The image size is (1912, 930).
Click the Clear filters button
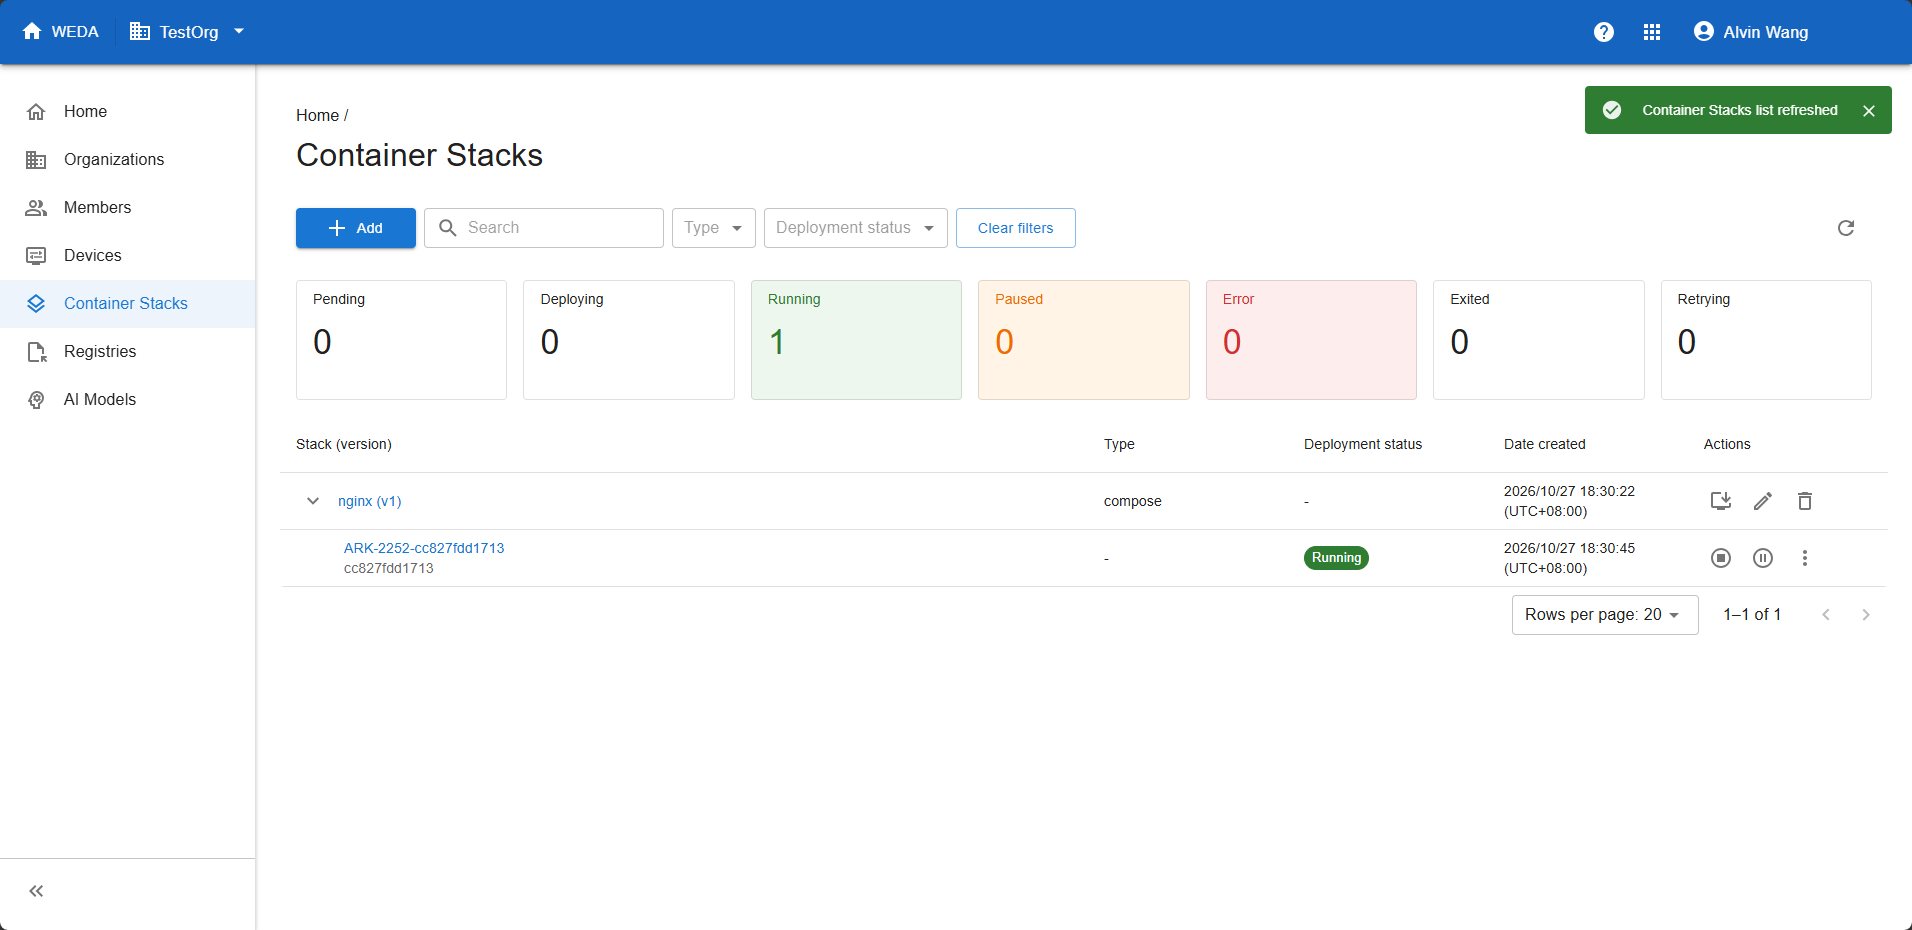tap(1016, 228)
